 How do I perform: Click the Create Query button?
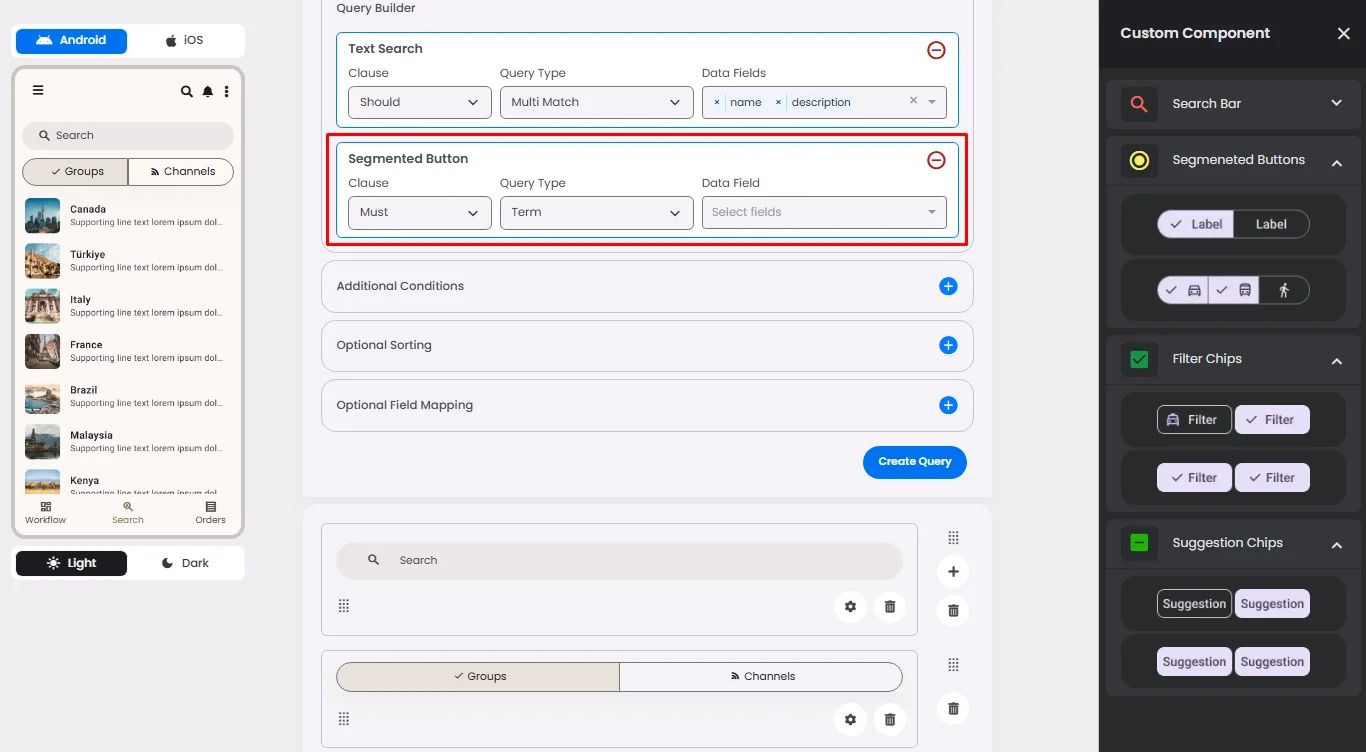[914, 462]
